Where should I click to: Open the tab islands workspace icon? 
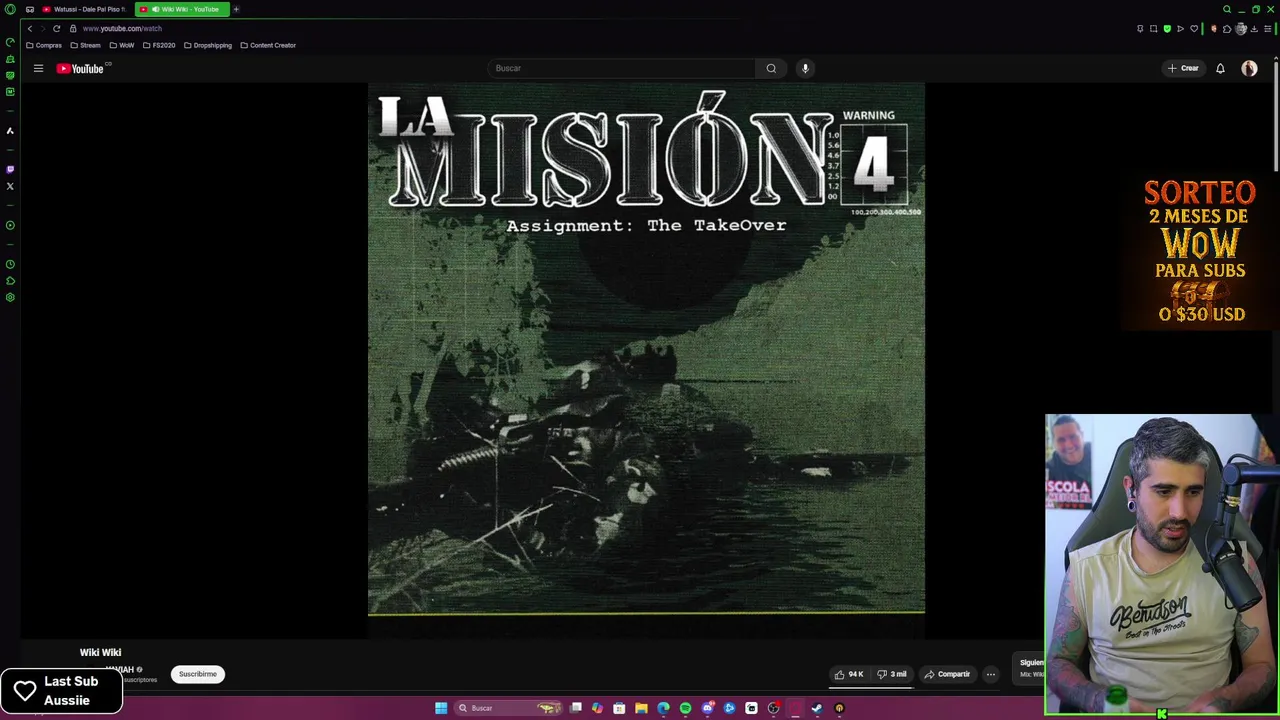coord(30,9)
